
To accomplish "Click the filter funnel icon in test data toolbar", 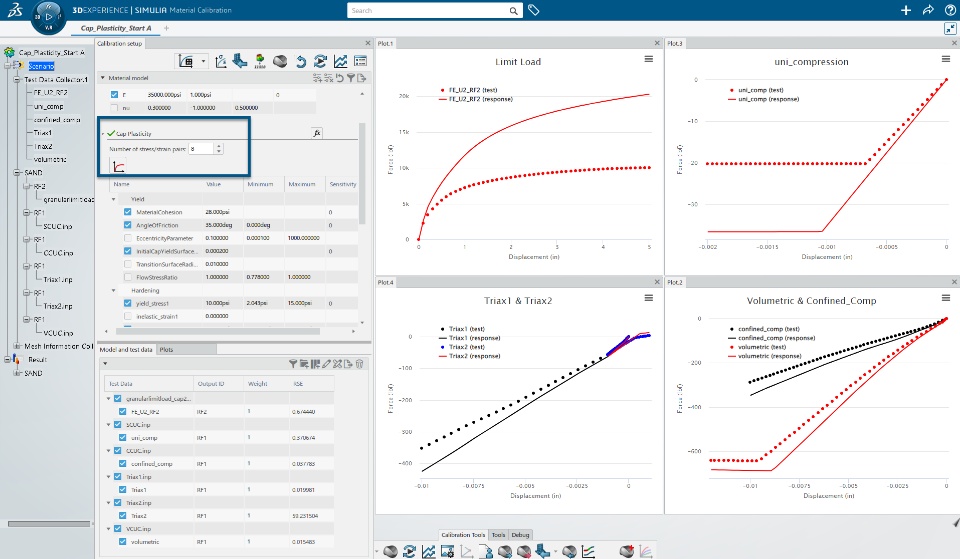I will [293, 364].
